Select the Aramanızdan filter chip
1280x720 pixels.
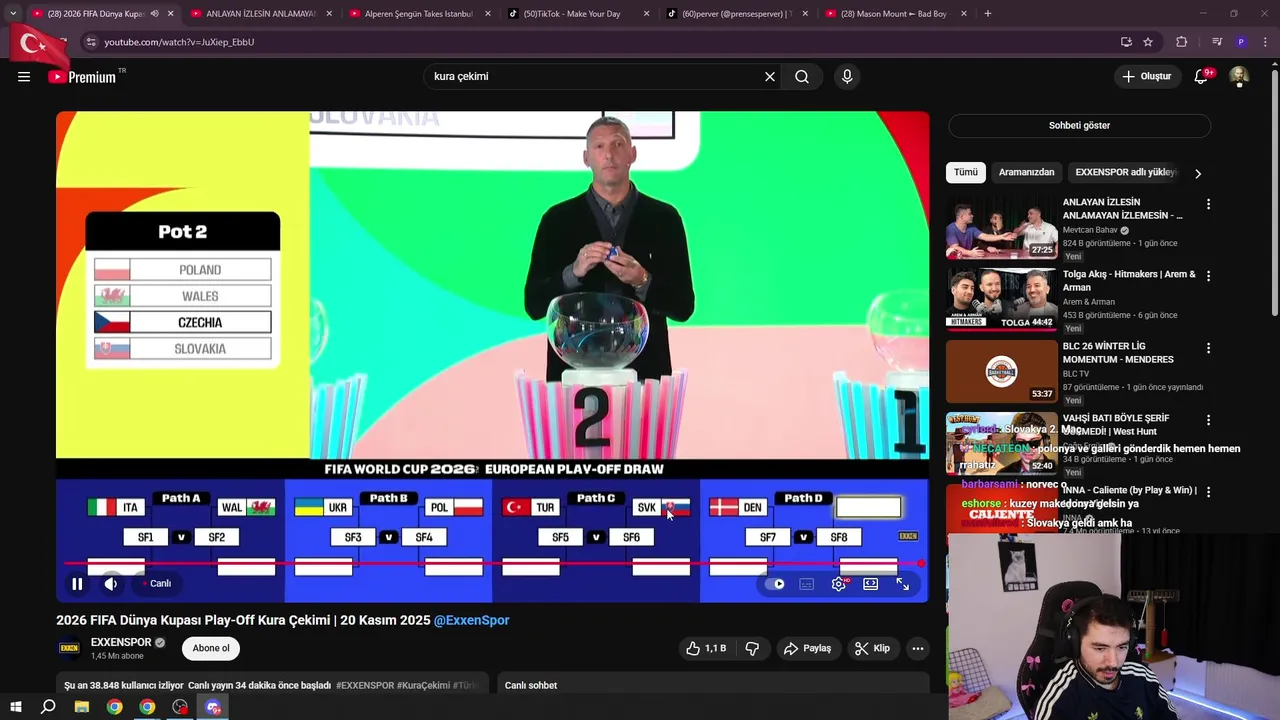point(1026,172)
